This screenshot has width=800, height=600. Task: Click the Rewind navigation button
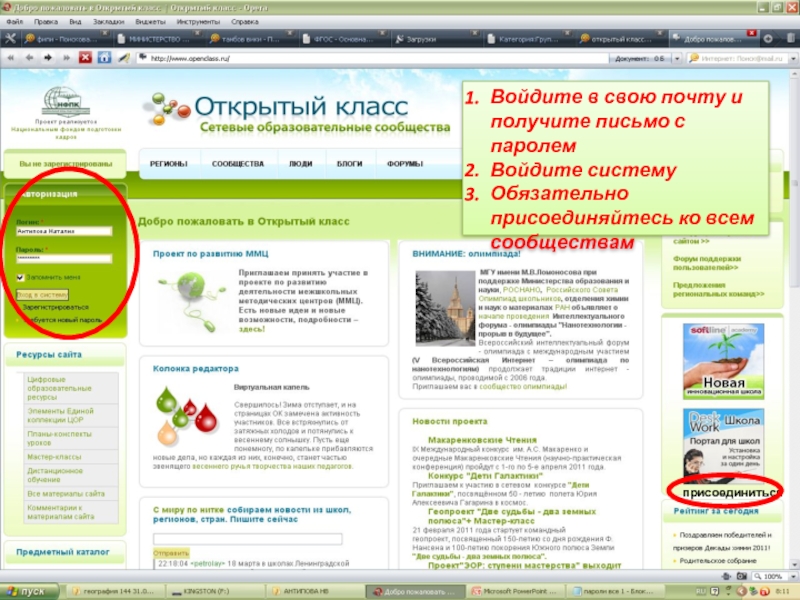coord(11,58)
